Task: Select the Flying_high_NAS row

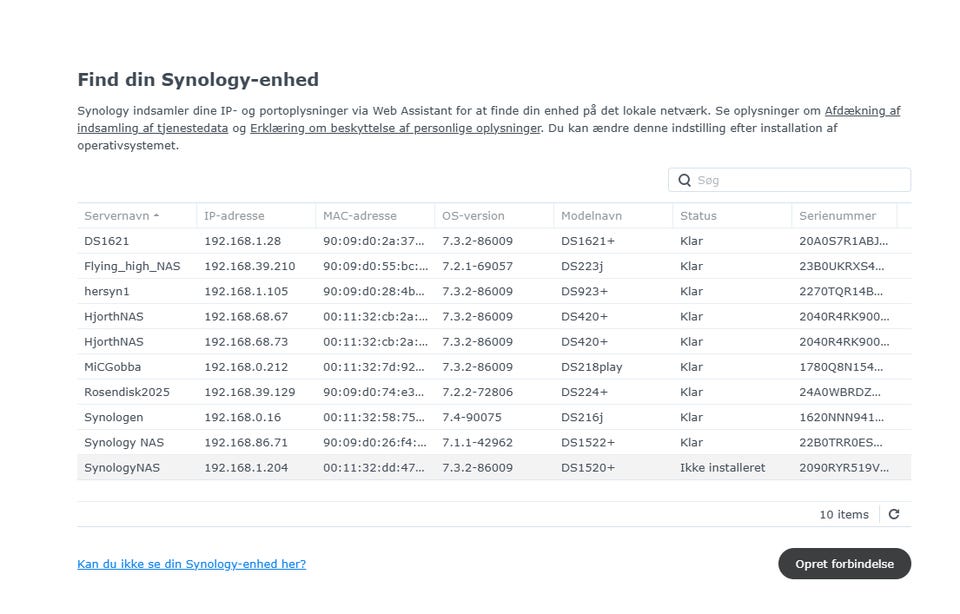Action: point(494,266)
